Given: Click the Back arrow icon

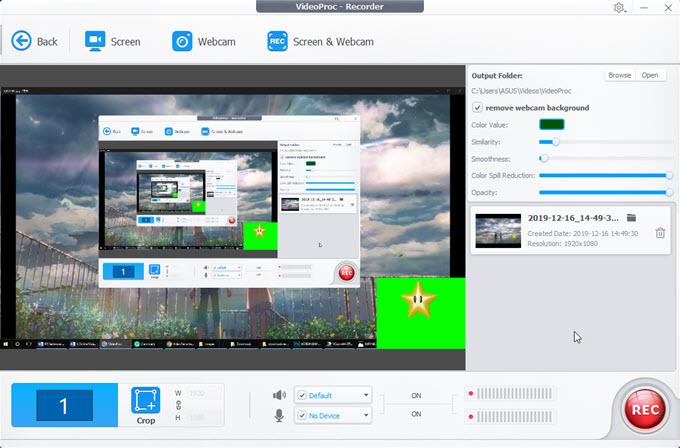Looking at the screenshot, I should pos(22,41).
